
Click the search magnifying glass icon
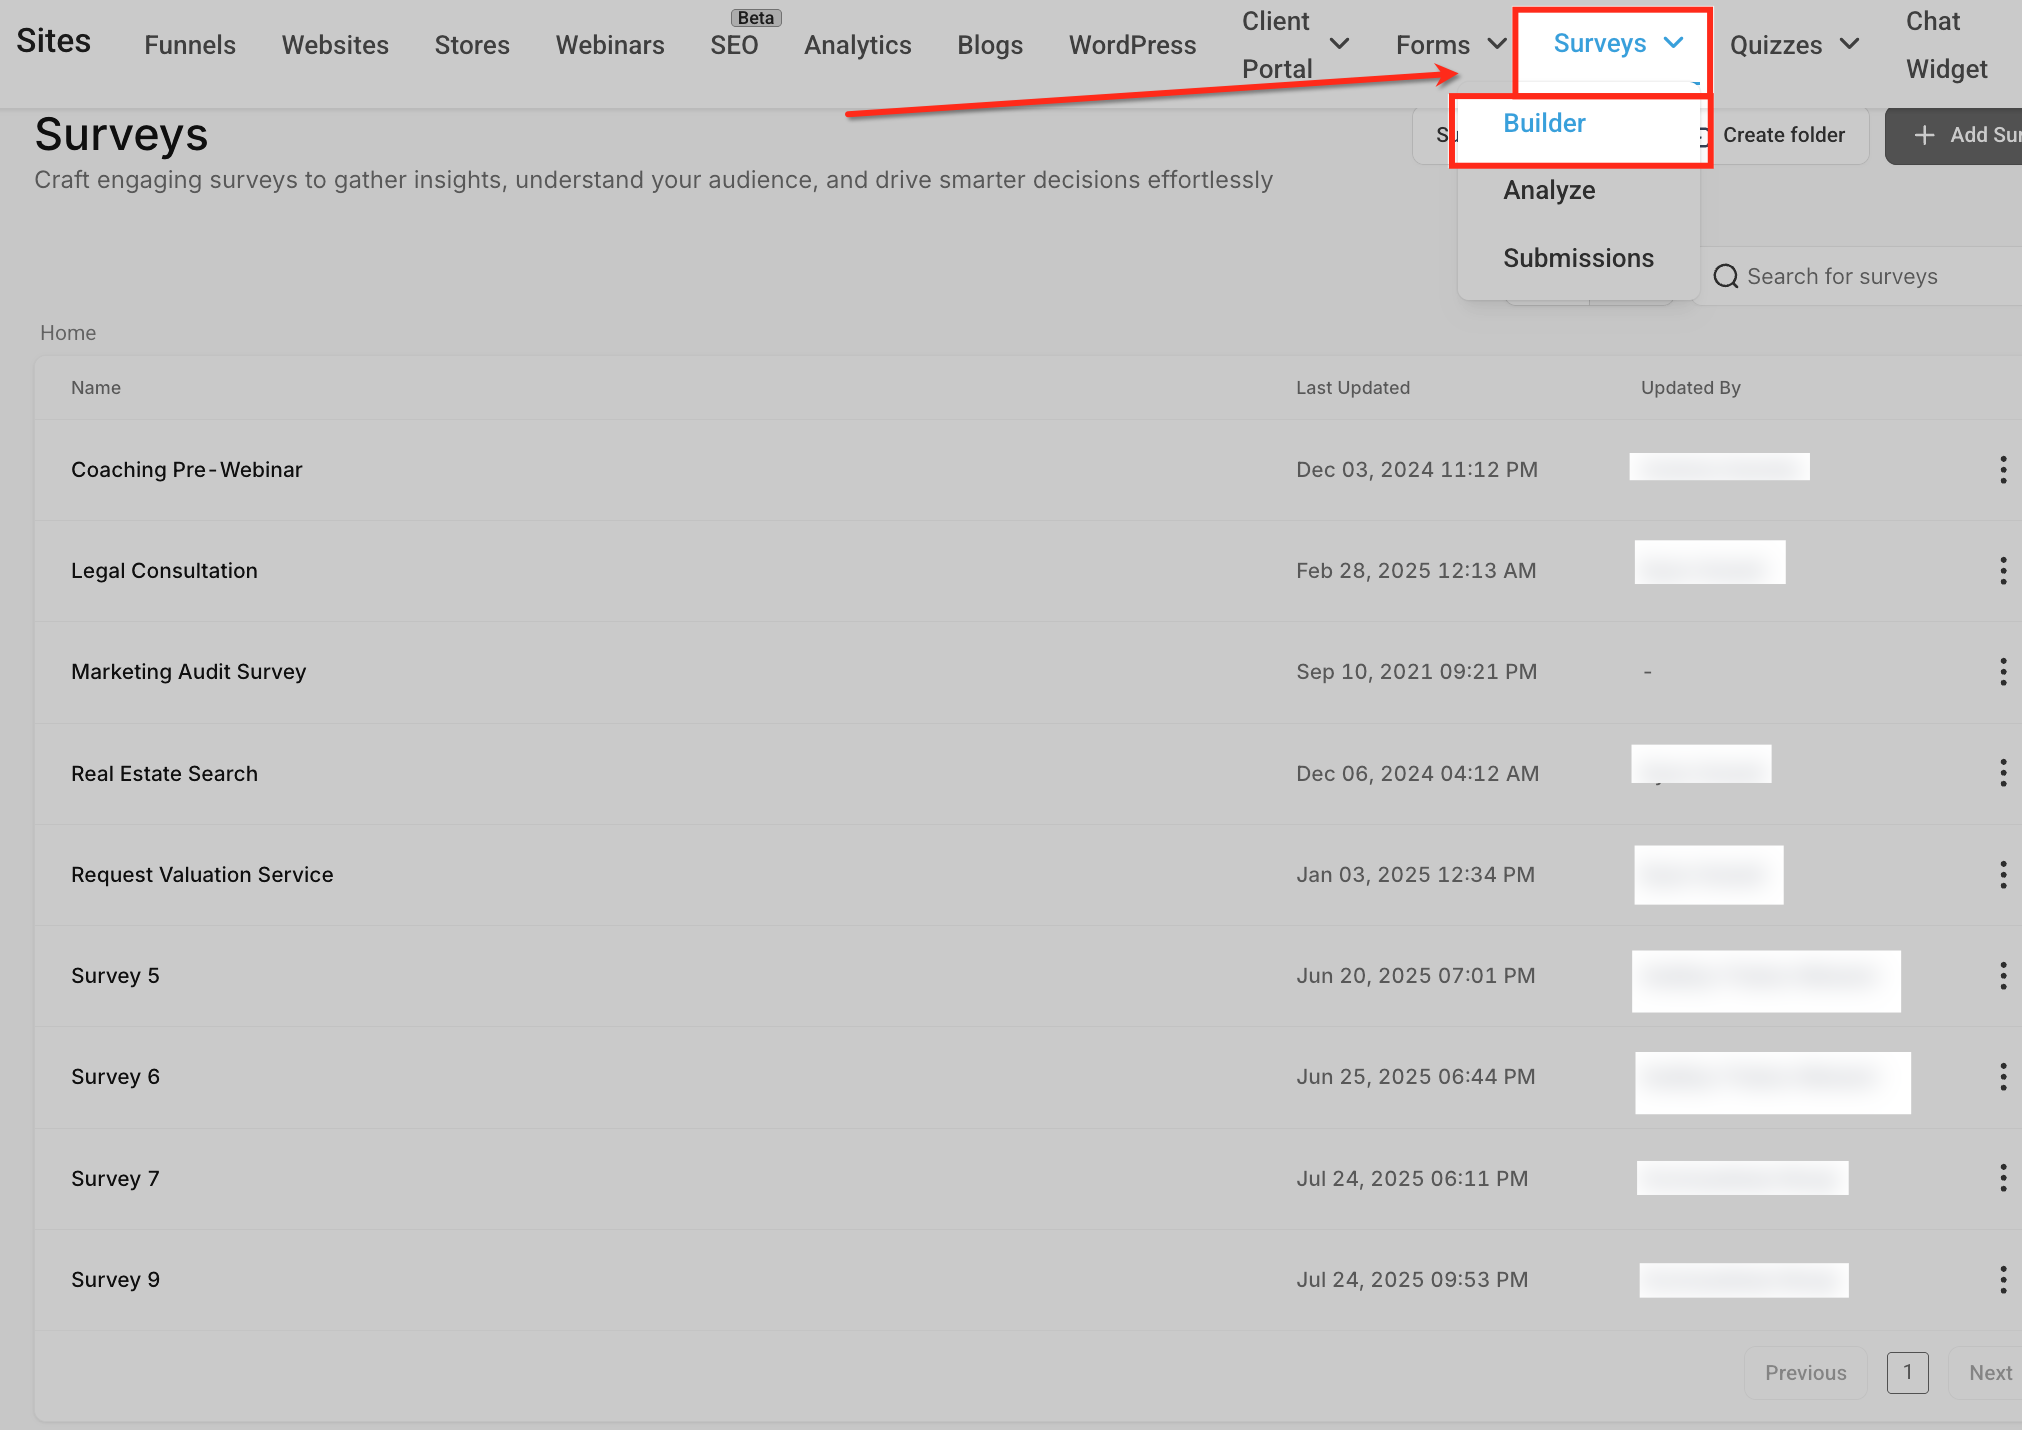pos(1725,276)
